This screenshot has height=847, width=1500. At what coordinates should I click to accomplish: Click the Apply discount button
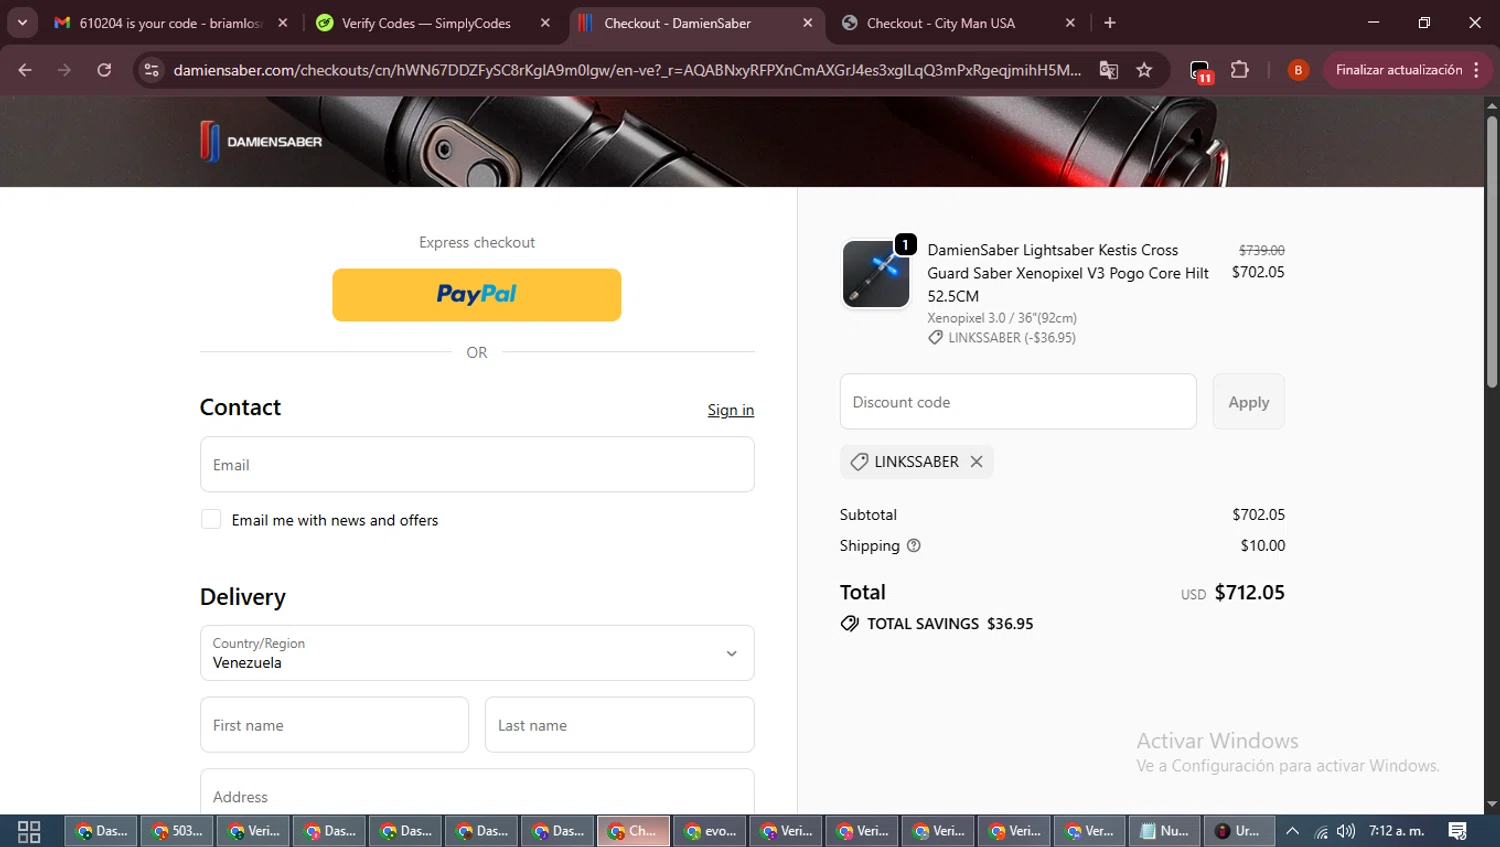[1248, 402]
